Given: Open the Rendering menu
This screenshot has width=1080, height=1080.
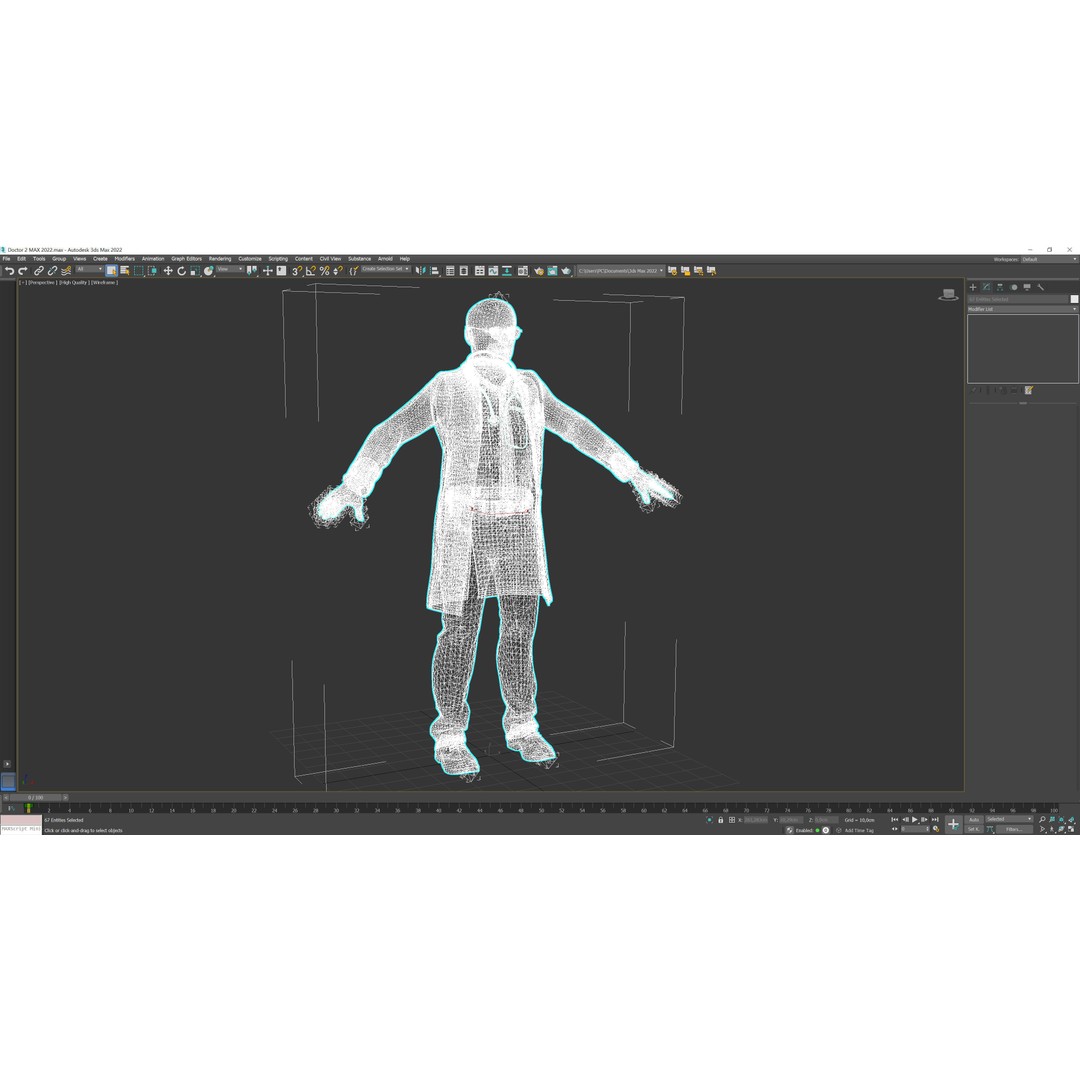Looking at the screenshot, I should pos(220,259).
